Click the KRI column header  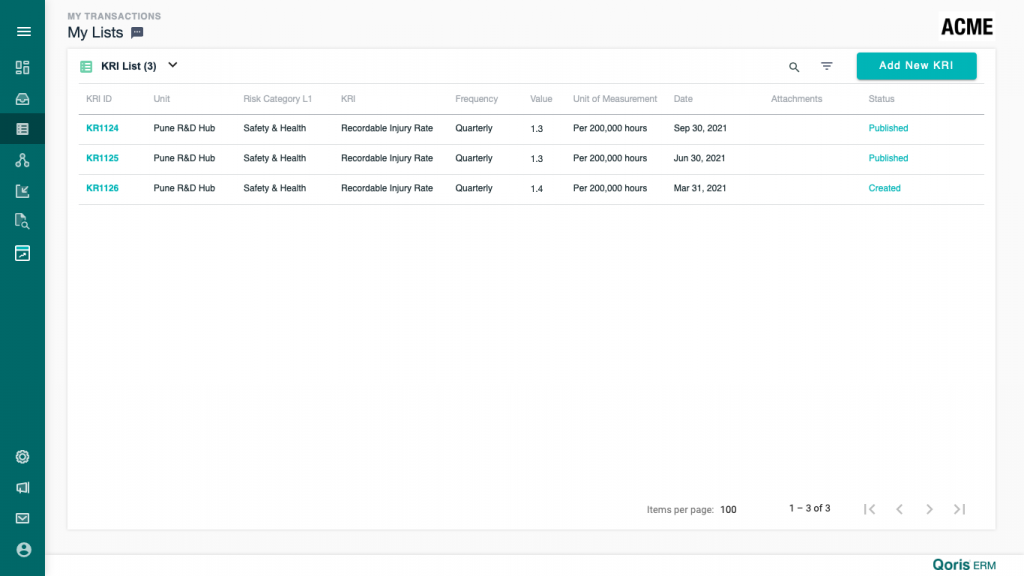[348, 99]
